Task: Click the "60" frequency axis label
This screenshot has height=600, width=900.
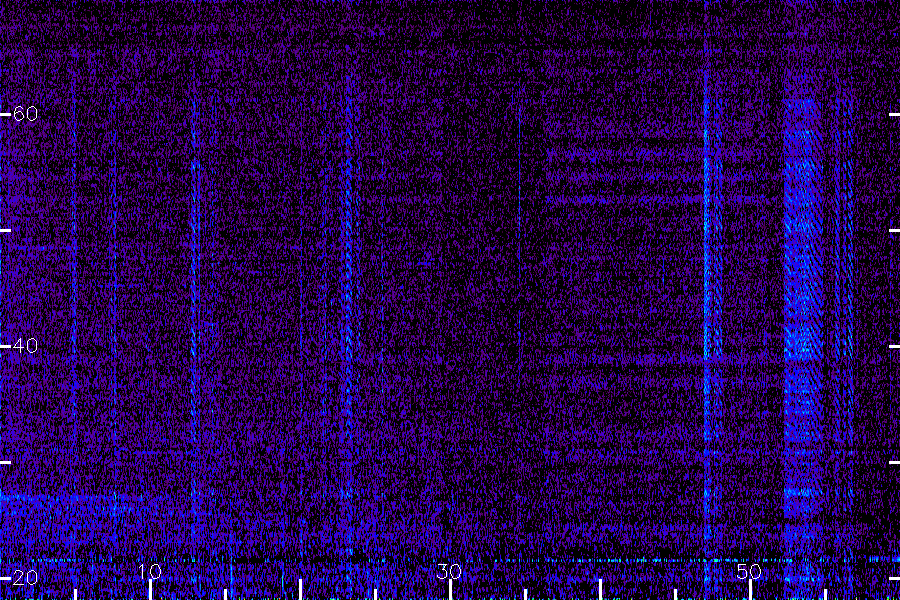Action: pyautogui.click(x=25, y=114)
